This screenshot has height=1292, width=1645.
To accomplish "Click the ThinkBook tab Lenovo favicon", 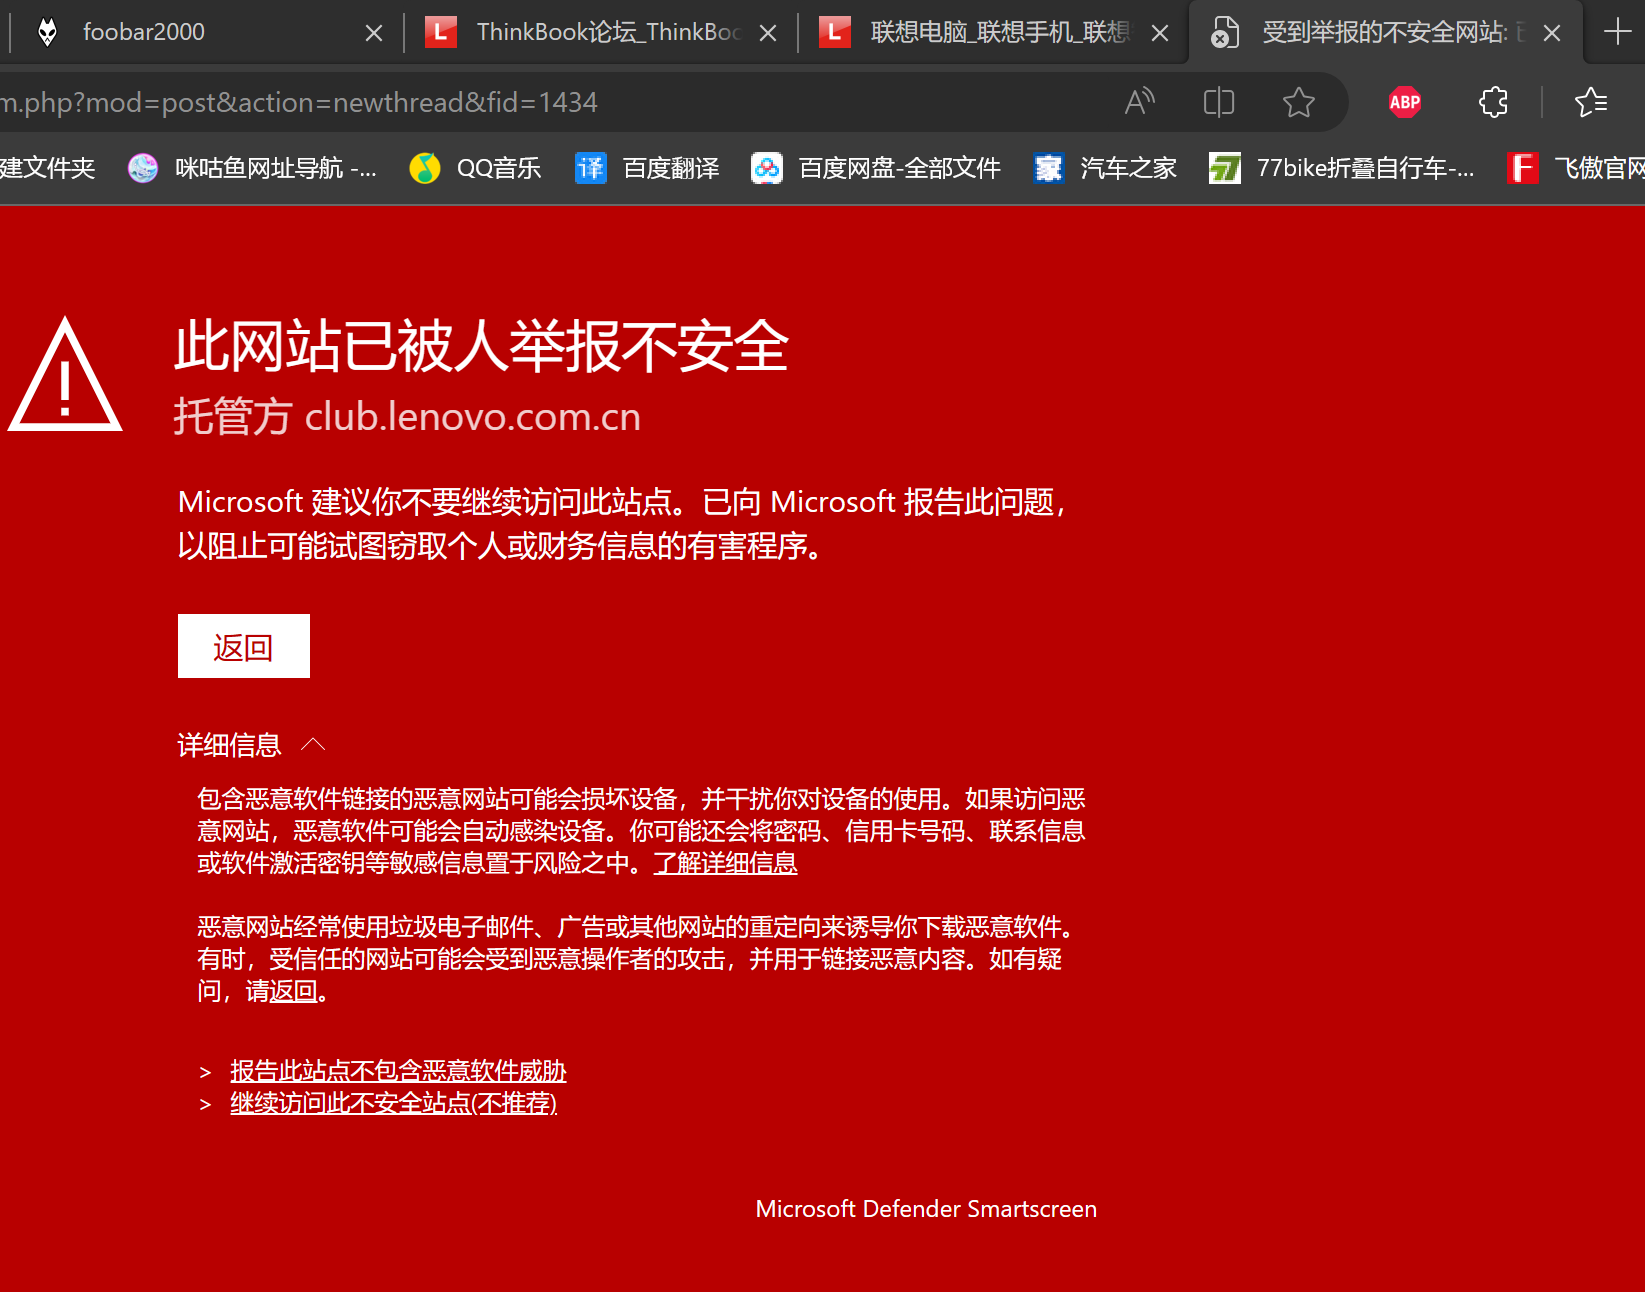I will point(441,32).
